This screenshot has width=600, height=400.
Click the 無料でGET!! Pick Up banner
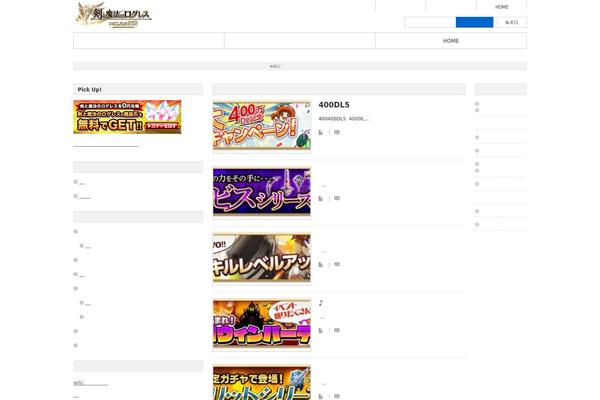point(127,117)
